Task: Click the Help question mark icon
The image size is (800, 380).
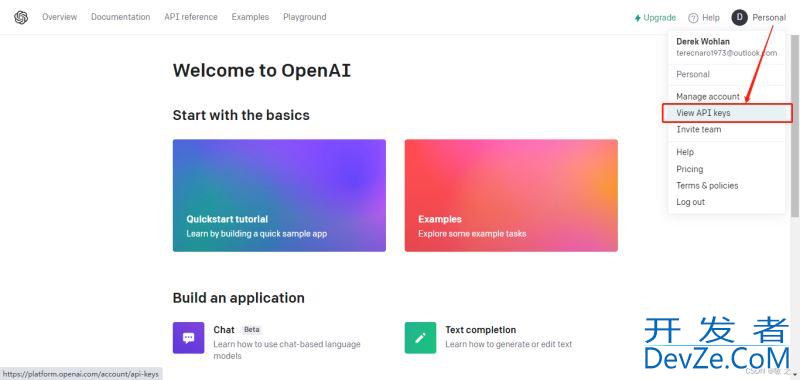Action: pyautogui.click(x=693, y=18)
